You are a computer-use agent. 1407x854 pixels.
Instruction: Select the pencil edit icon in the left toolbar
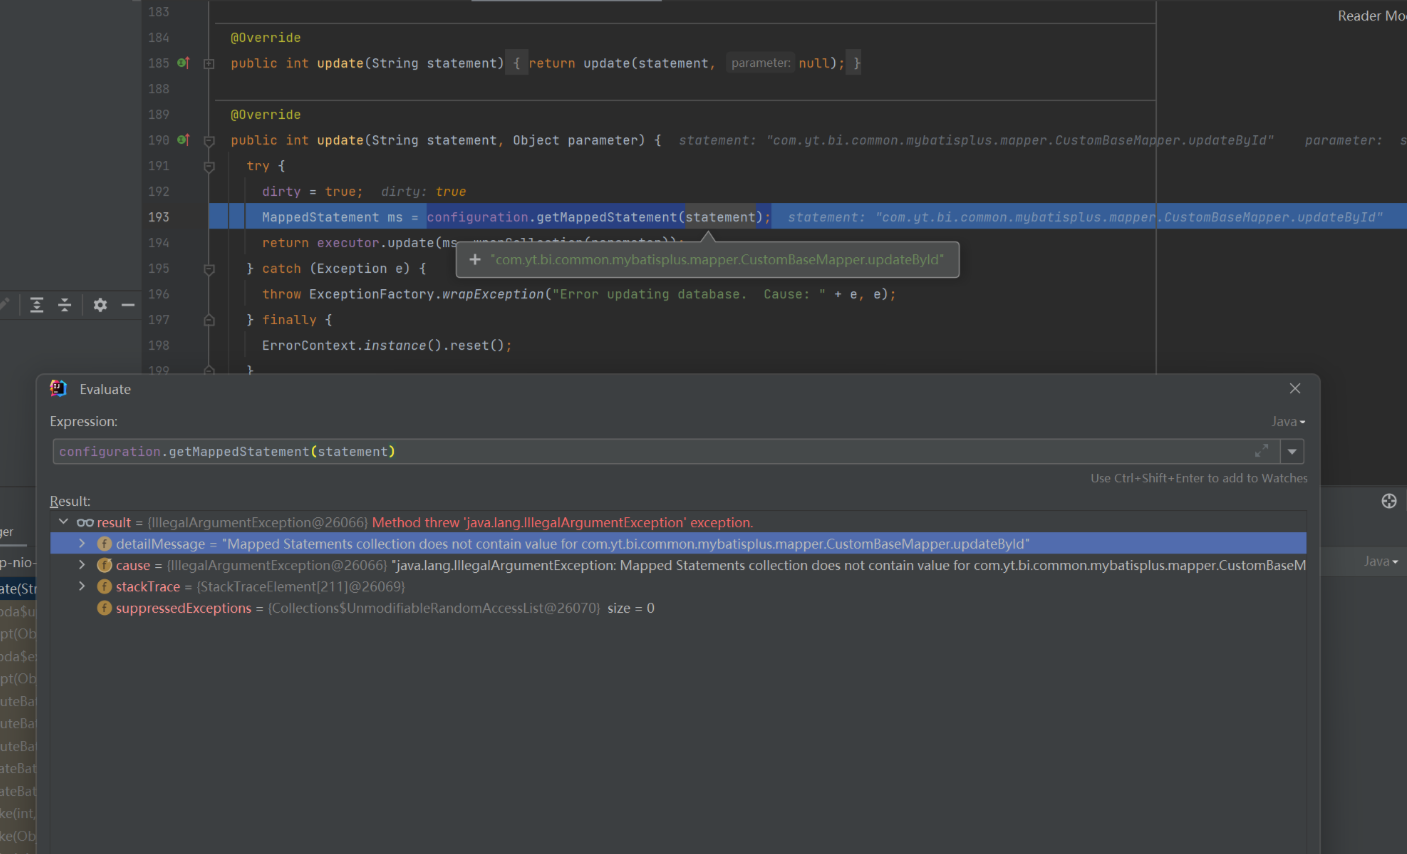pos(4,305)
